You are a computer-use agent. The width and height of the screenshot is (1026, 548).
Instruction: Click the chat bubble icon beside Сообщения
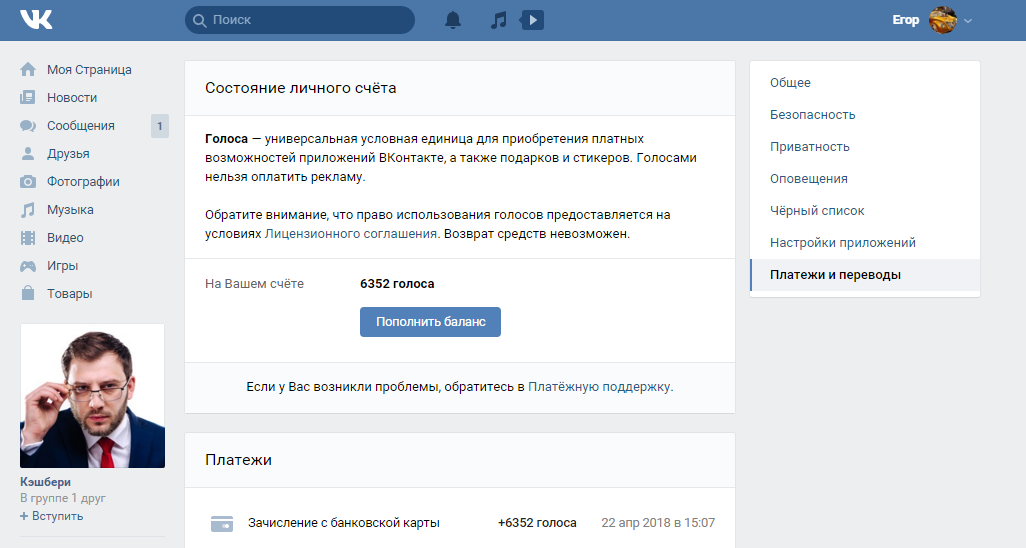point(28,126)
